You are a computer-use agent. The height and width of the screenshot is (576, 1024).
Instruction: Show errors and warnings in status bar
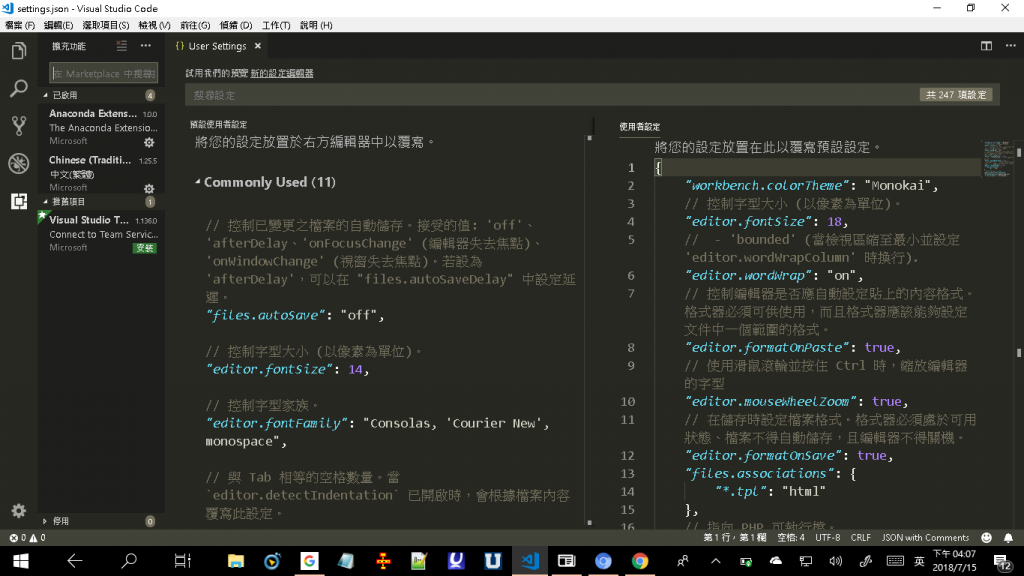(x=27, y=537)
